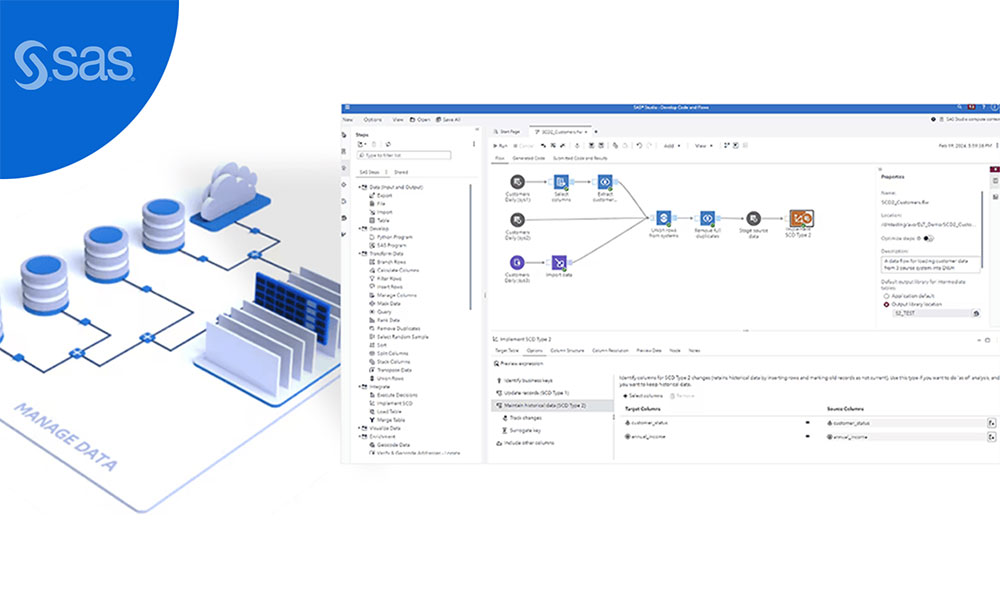Screen dimensions: 1000x600
Task: Click the Open button in the top menu
Action: [420, 120]
